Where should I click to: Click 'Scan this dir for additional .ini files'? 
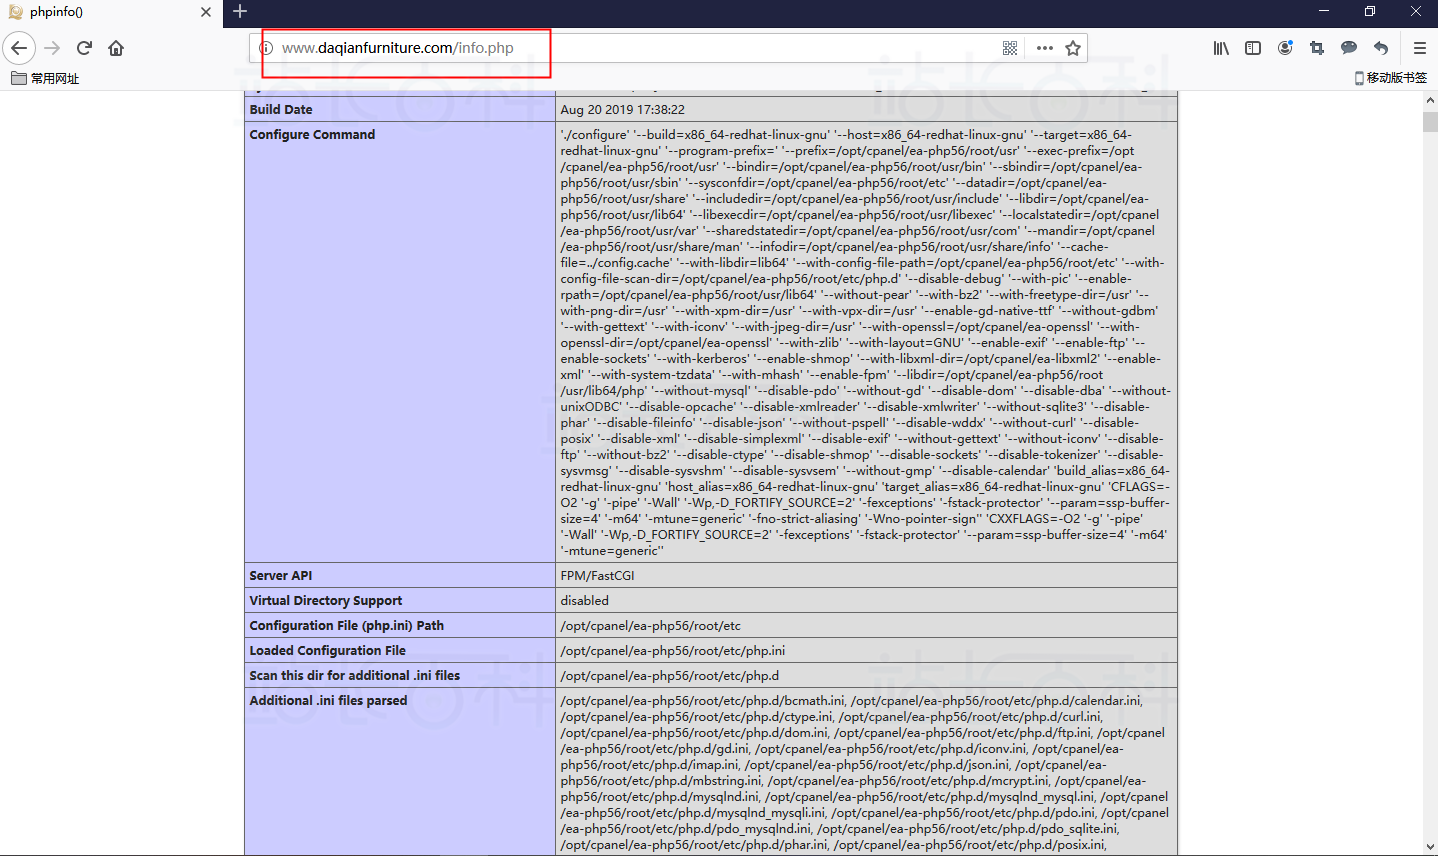(355, 676)
